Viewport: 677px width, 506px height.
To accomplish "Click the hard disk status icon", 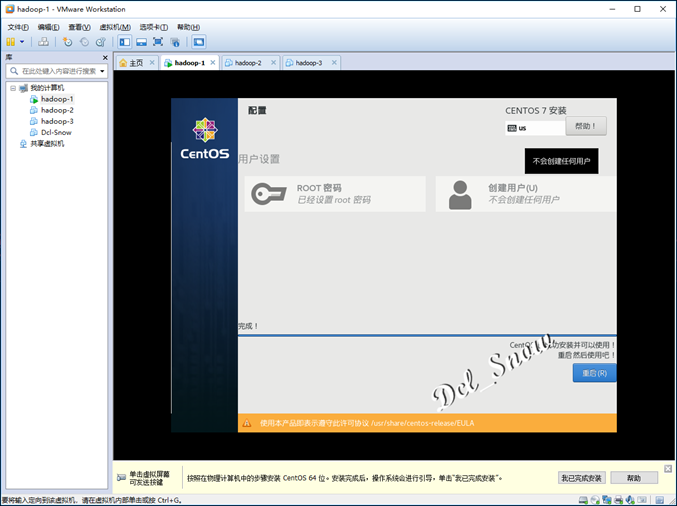I will click(x=583, y=500).
